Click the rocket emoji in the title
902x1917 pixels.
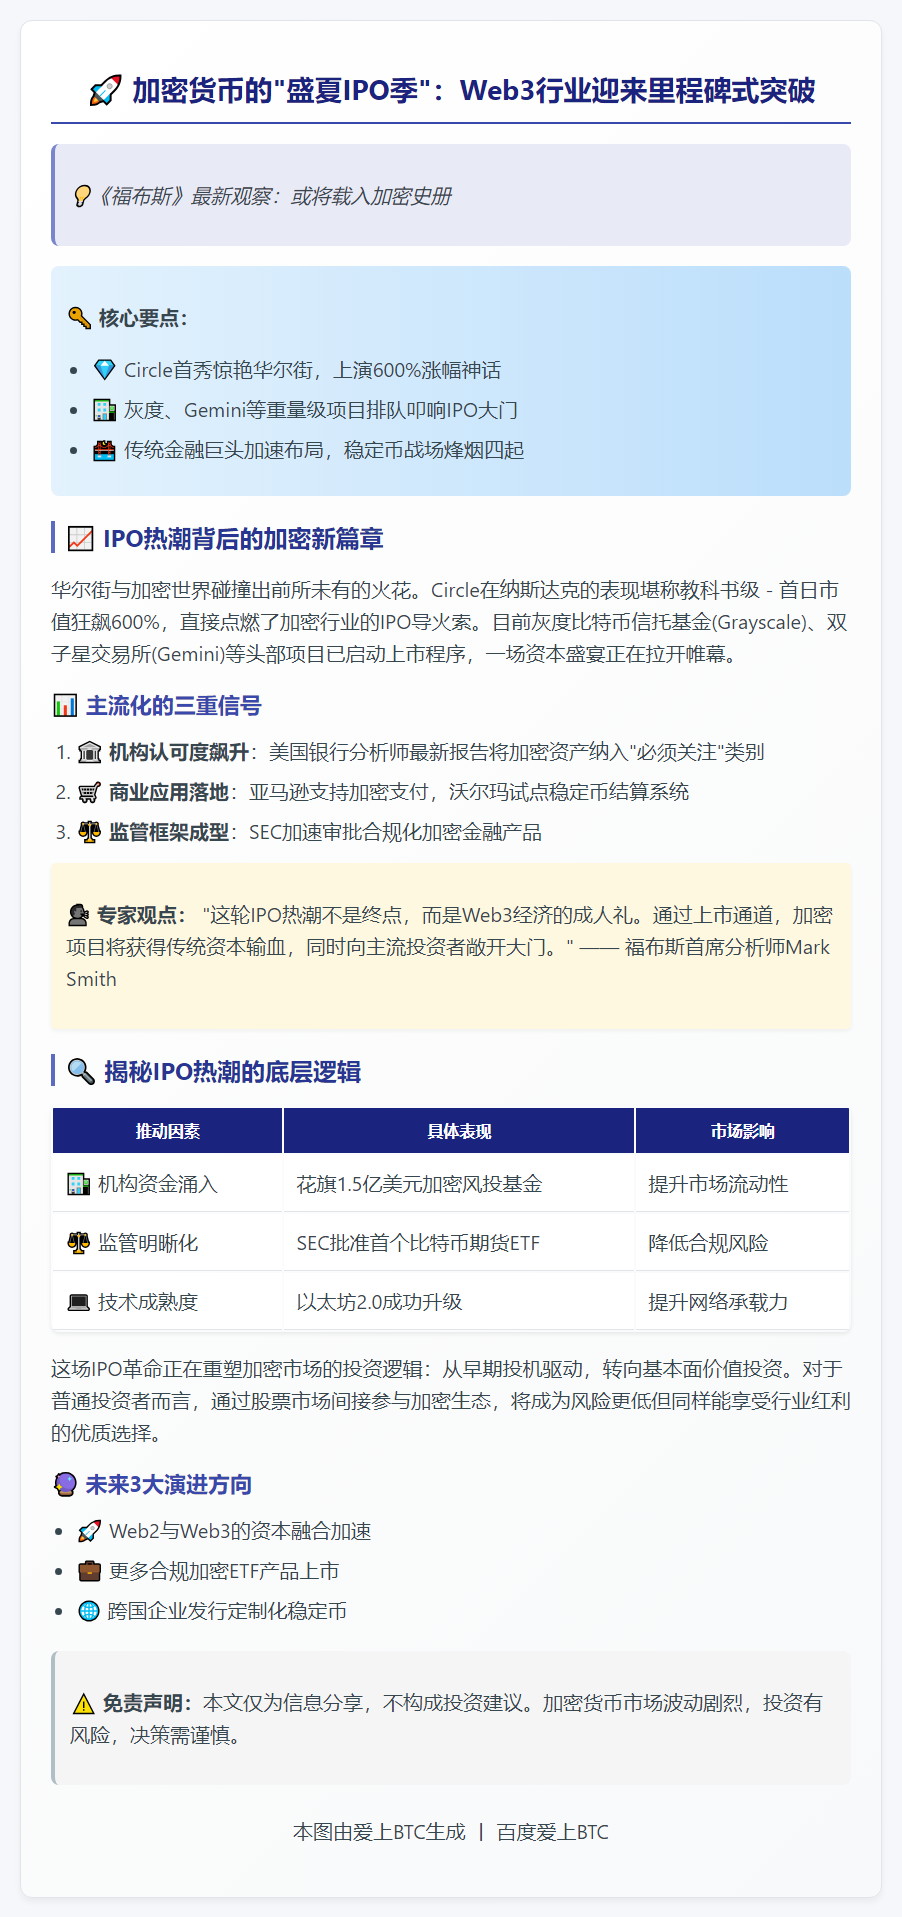[105, 91]
